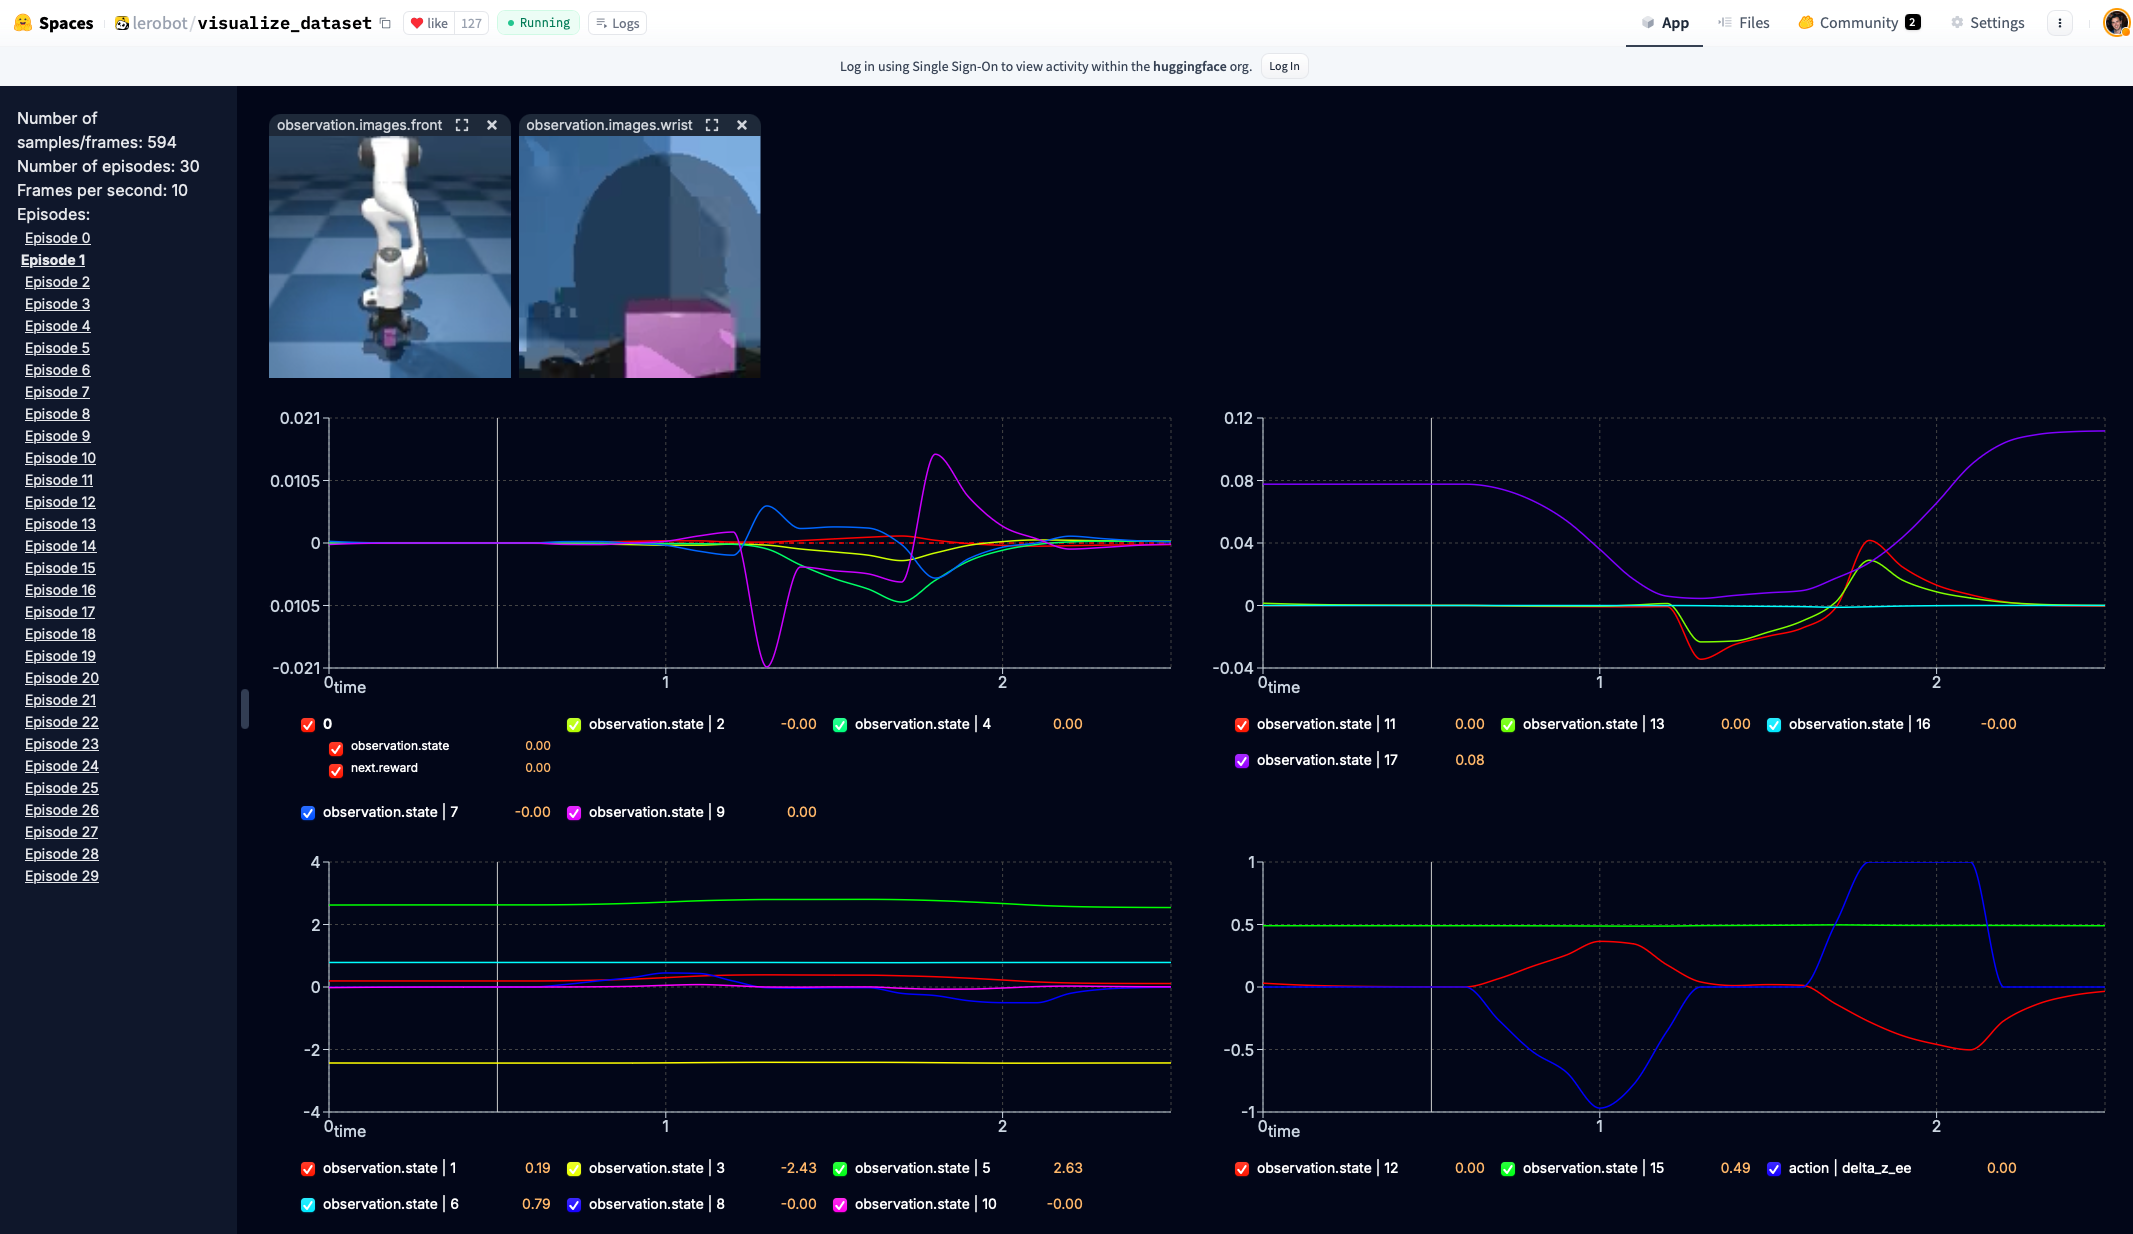Disable the action | delta_z_ee checkbox
Image resolution: width=2133 pixels, height=1234 pixels.
pyautogui.click(x=1774, y=1169)
